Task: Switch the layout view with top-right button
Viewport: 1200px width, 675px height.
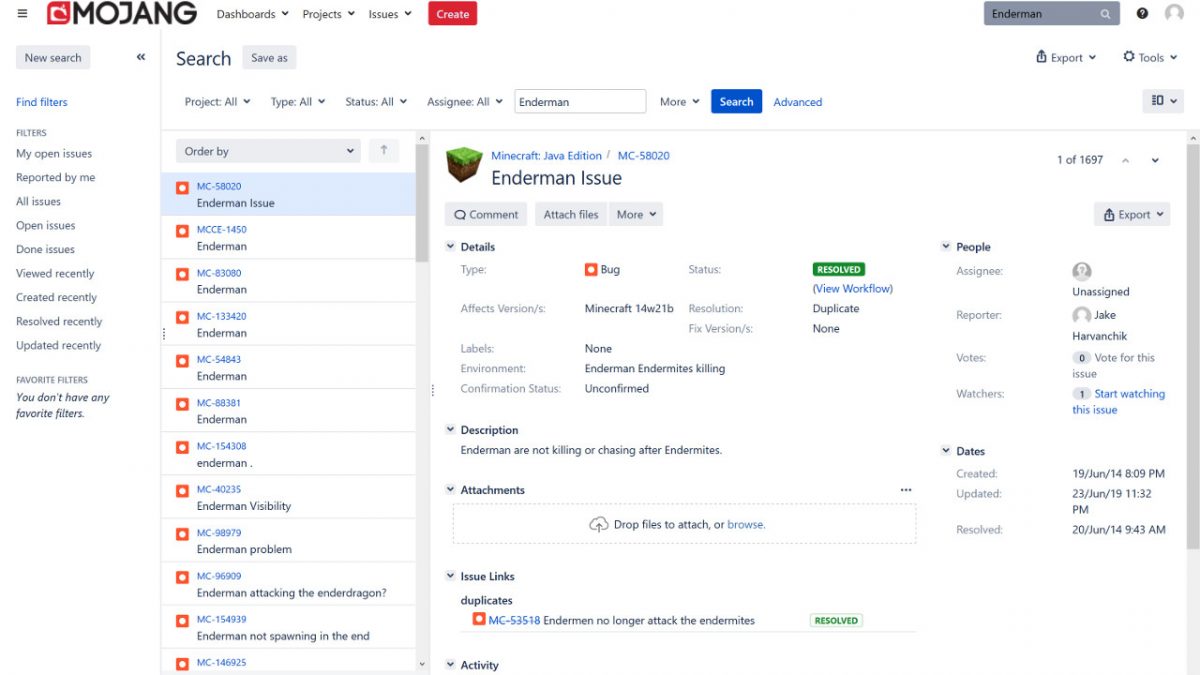Action: (x=1162, y=101)
